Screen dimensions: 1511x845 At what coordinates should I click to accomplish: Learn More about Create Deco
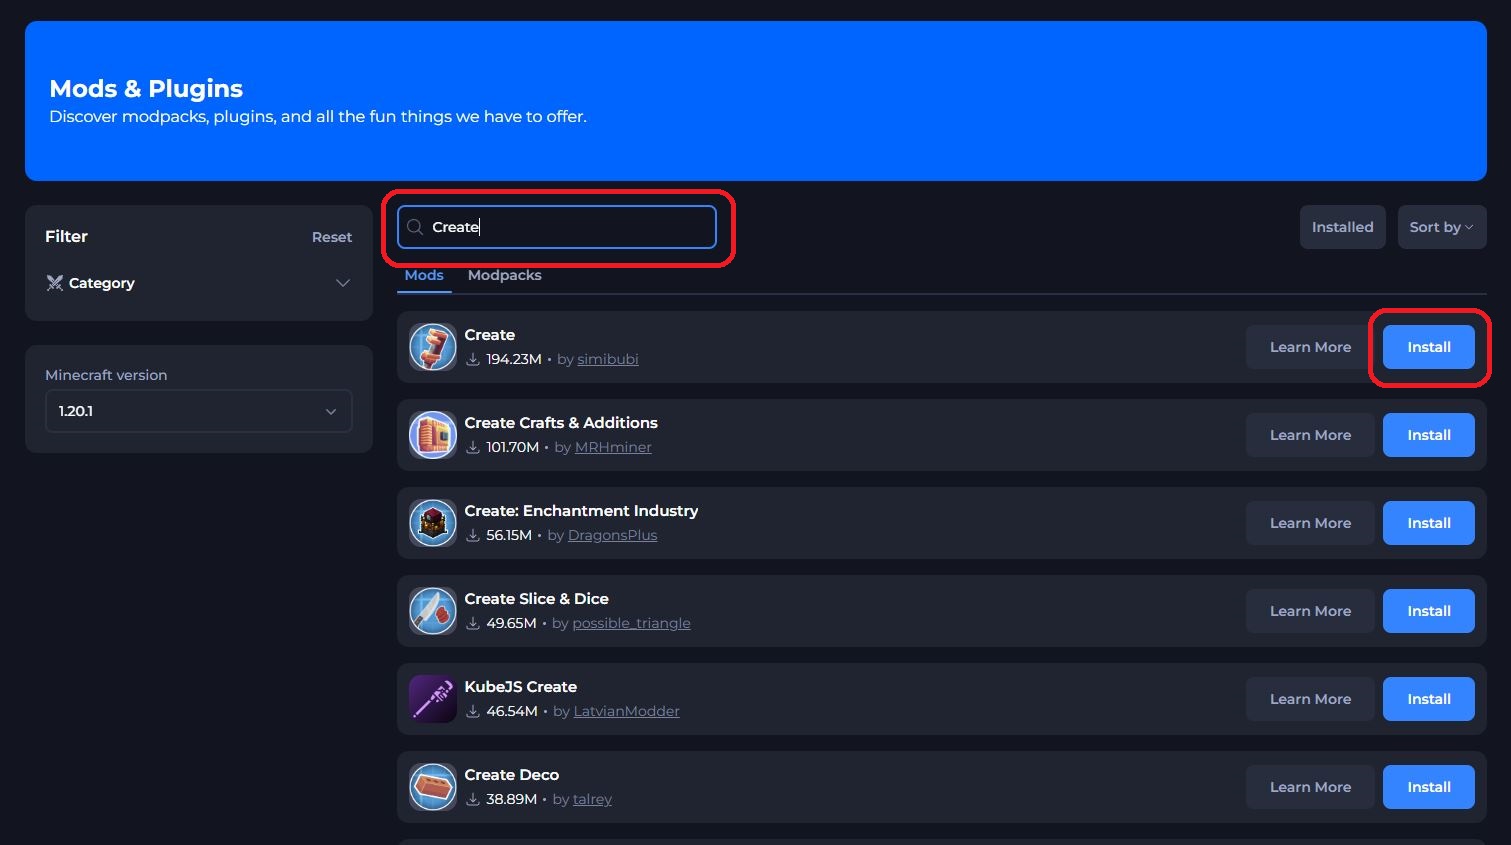coord(1310,787)
